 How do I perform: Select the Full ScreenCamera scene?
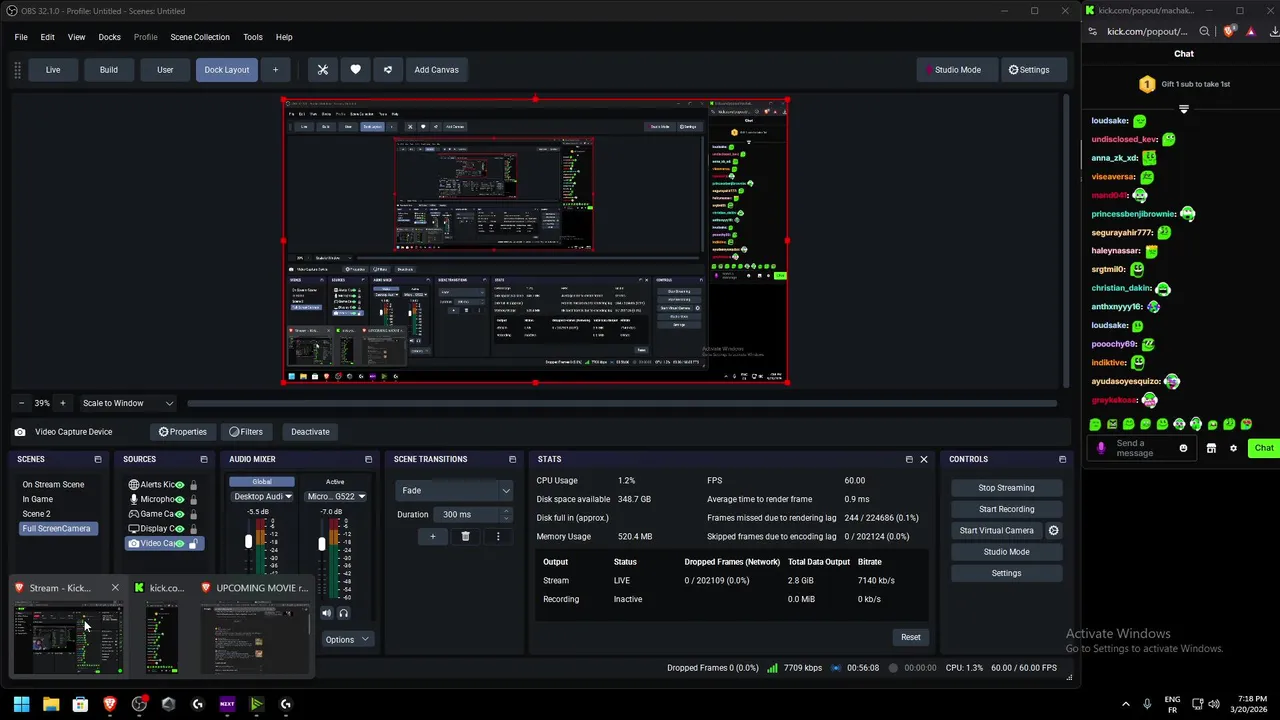pyautogui.click(x=57, y=528)
